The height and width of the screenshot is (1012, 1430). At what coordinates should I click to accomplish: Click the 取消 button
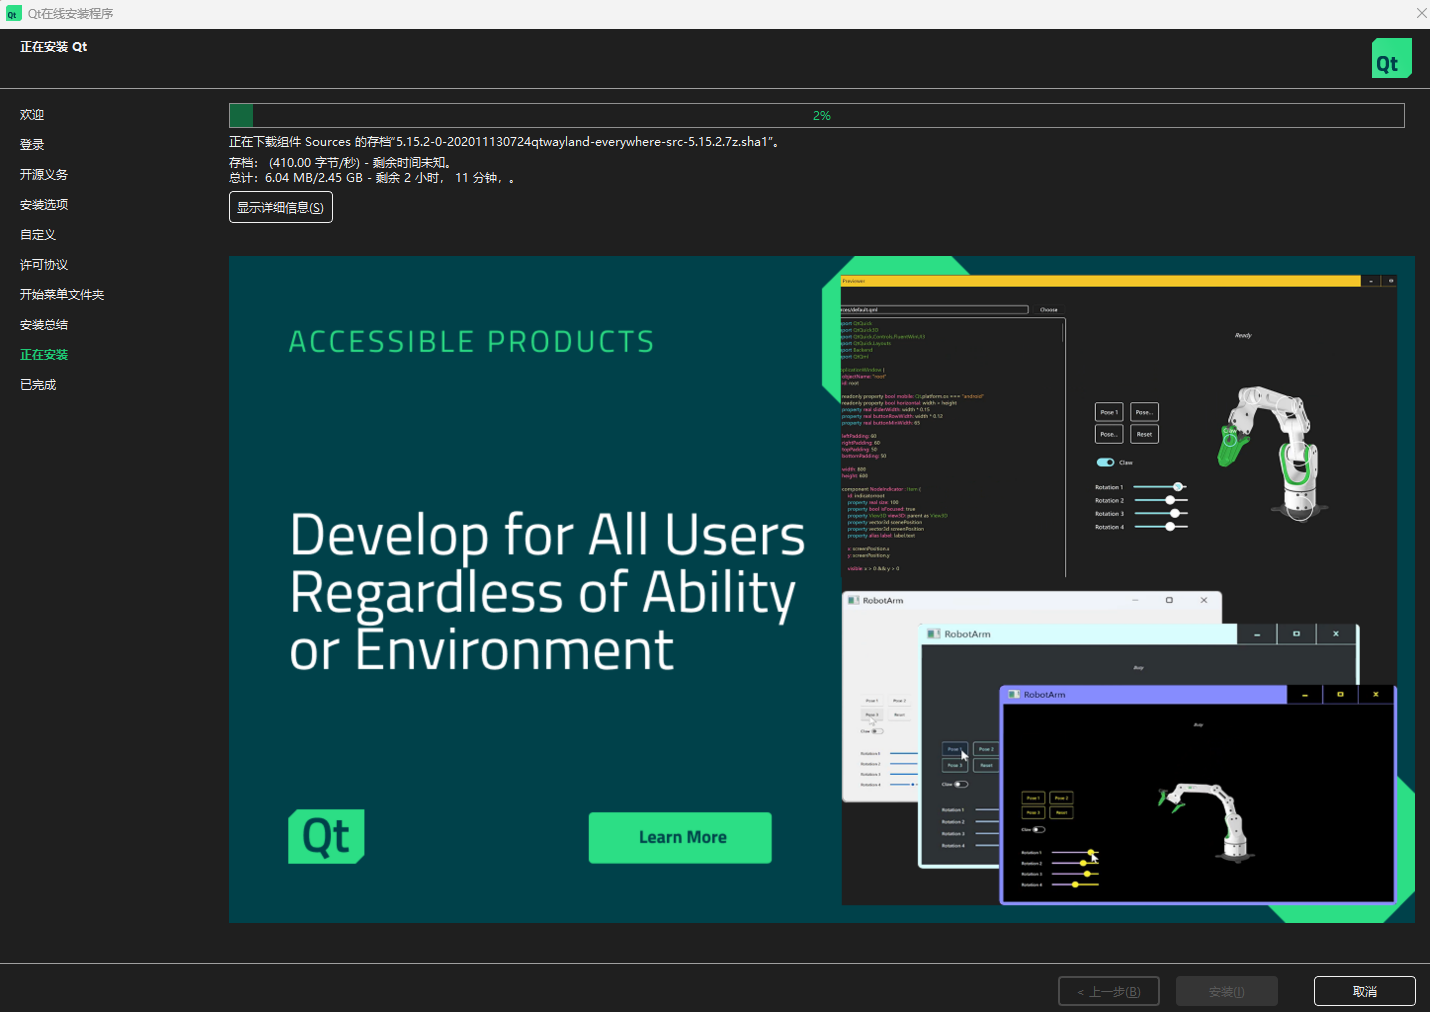[1364, 991]
